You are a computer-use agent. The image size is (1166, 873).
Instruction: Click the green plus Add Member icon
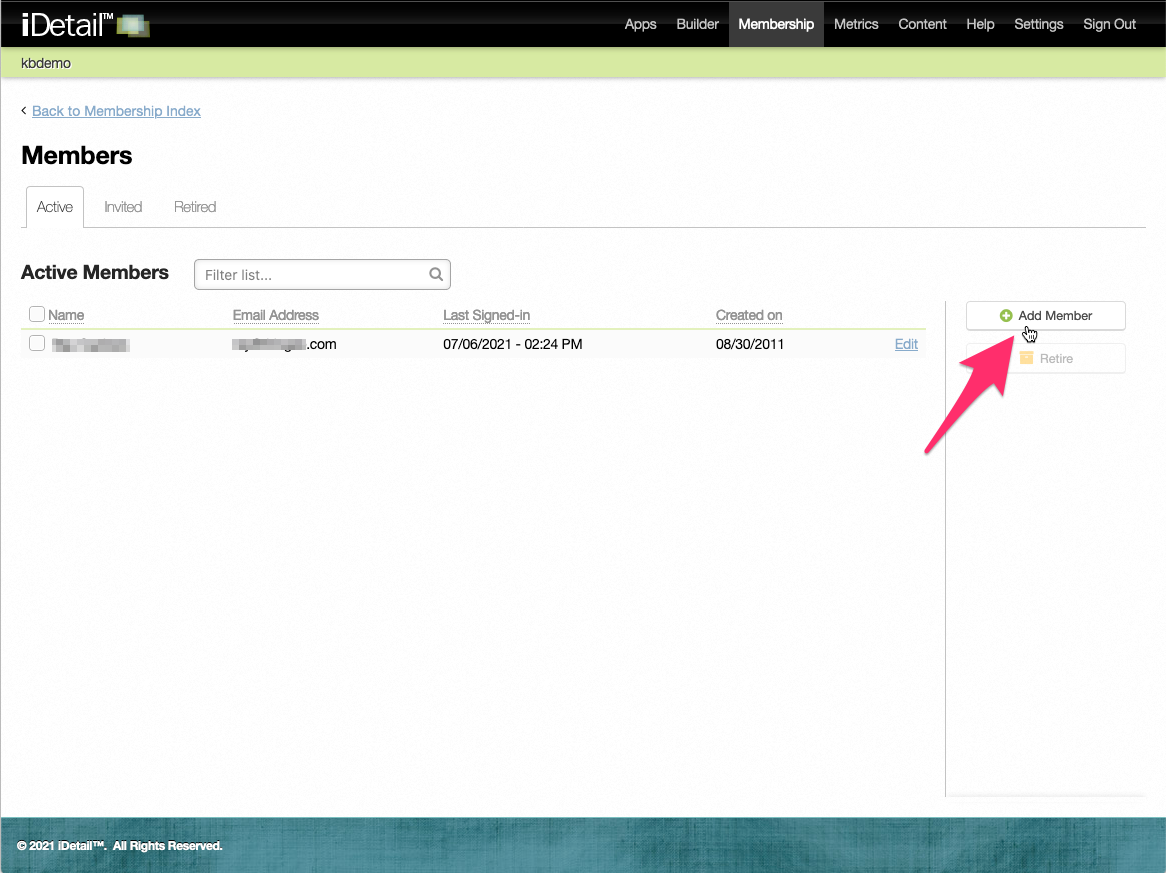[1006, 316]
